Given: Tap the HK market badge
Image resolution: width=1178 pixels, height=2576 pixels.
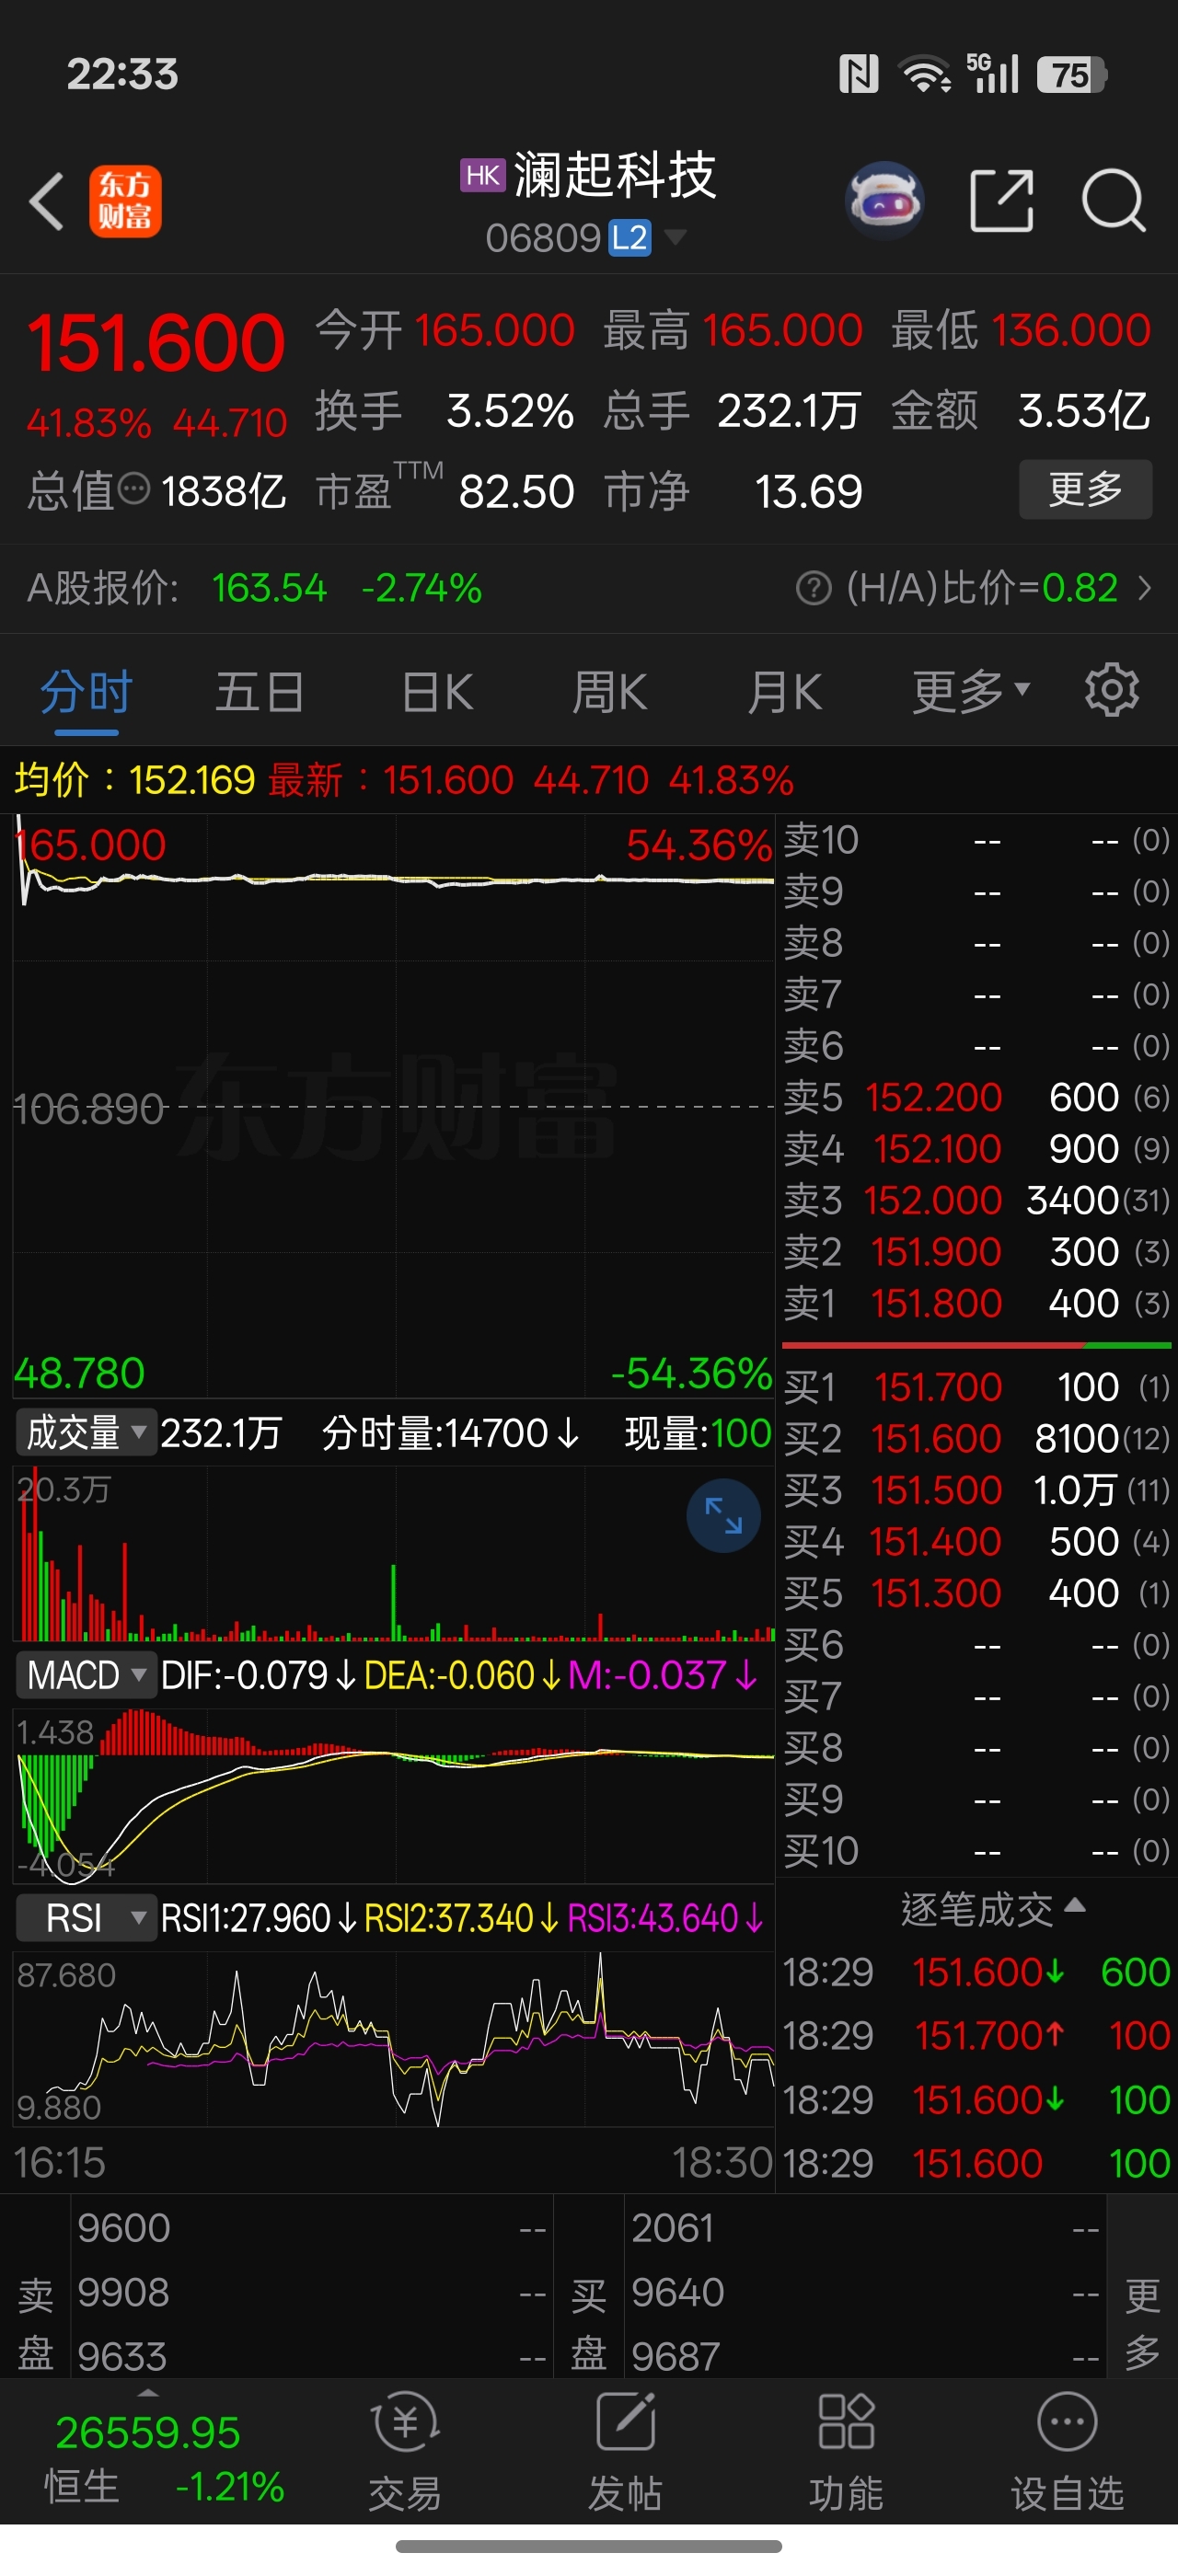Looking at the screenshot, I should coord(483,175).
